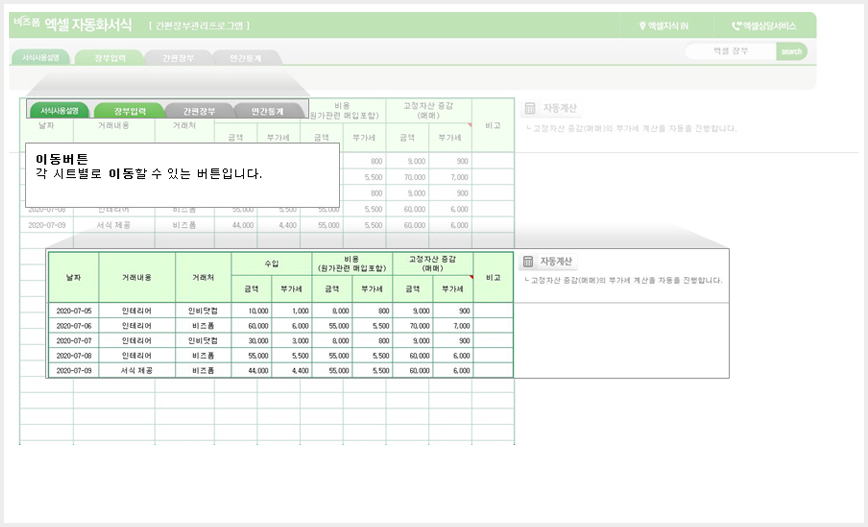Screen dimensions: 868x527
Task: Select the pale 서식사용설명 tab under the header
Action: pyautogui.click(x=40, y=58)
